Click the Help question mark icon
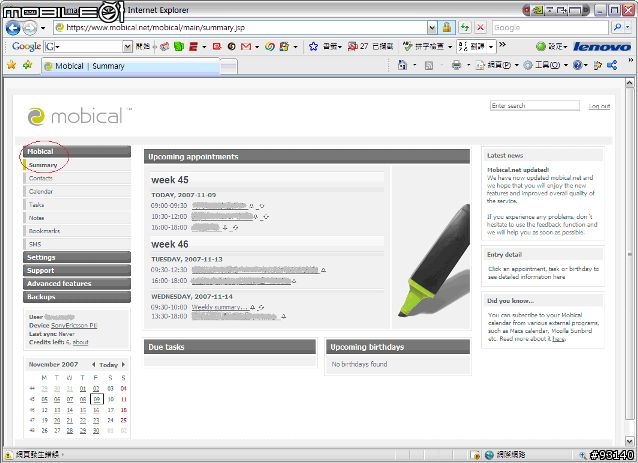Image resolution: width=638 pixels, height=463 pixels. tap(577, 65)
